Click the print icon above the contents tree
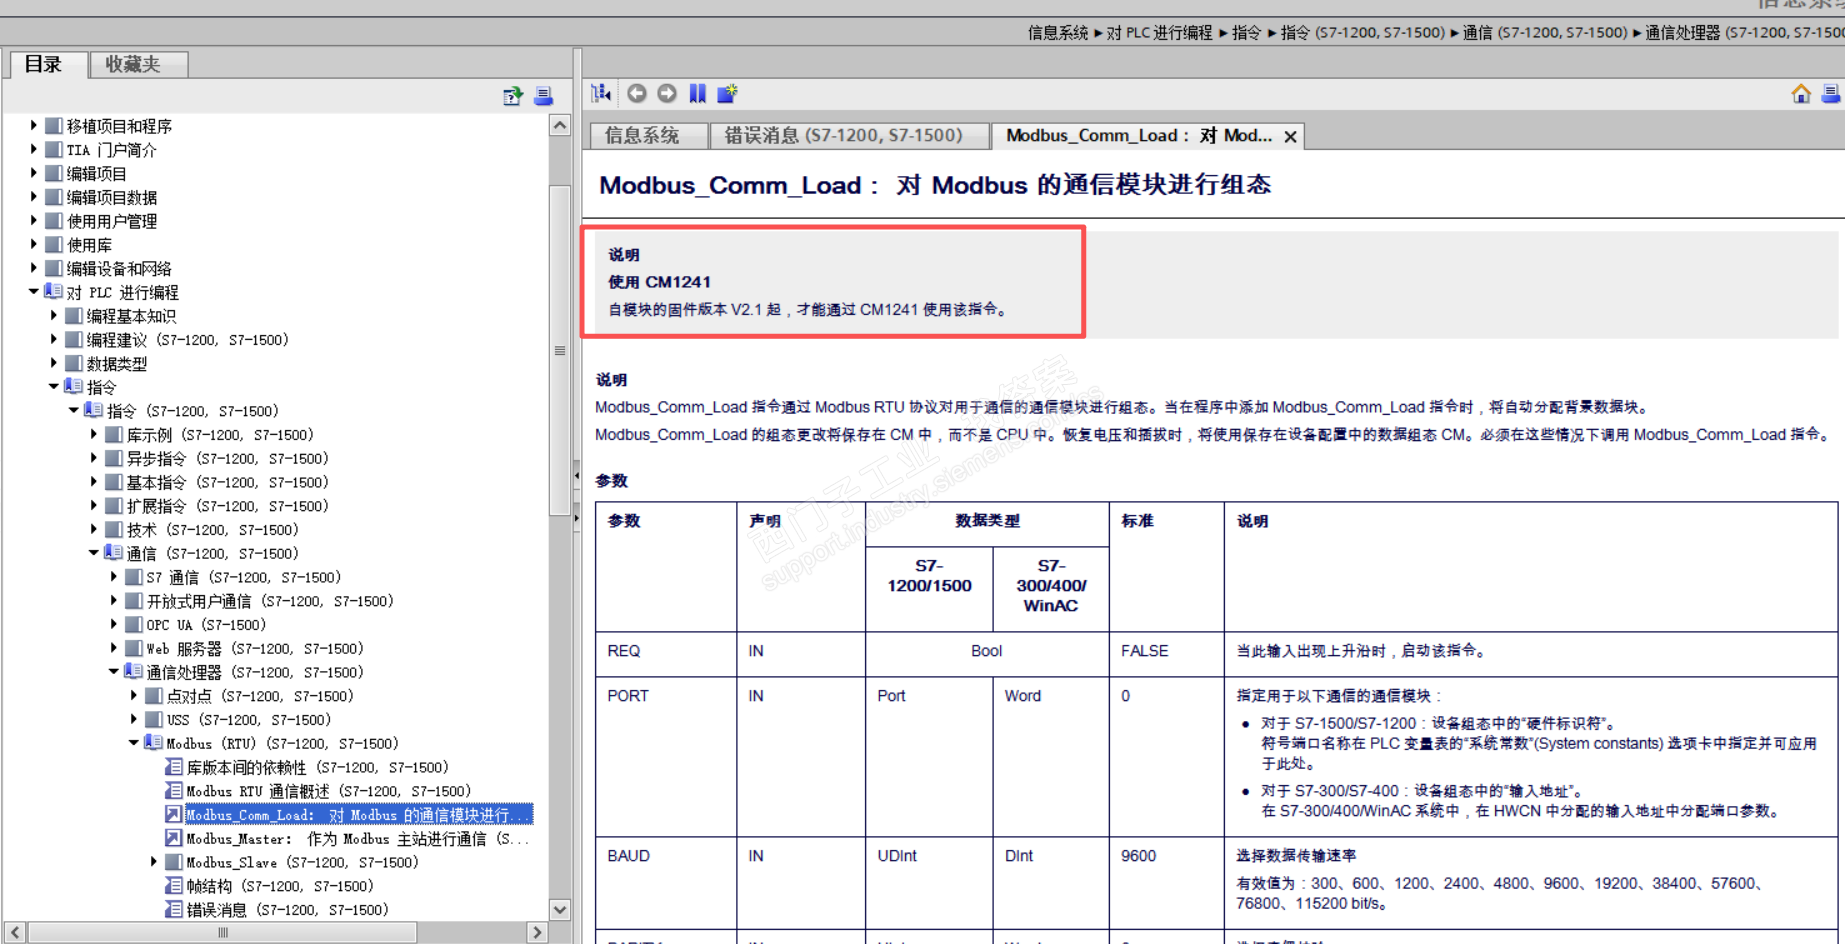The width and height of the screenshot is (1845, 944). point(544,96)
